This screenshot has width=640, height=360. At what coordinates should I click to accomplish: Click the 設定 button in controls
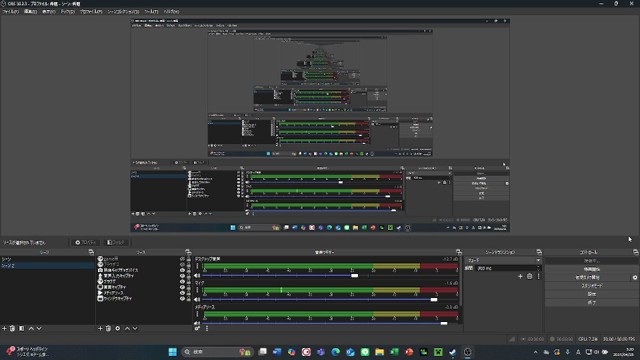[591, 294]
